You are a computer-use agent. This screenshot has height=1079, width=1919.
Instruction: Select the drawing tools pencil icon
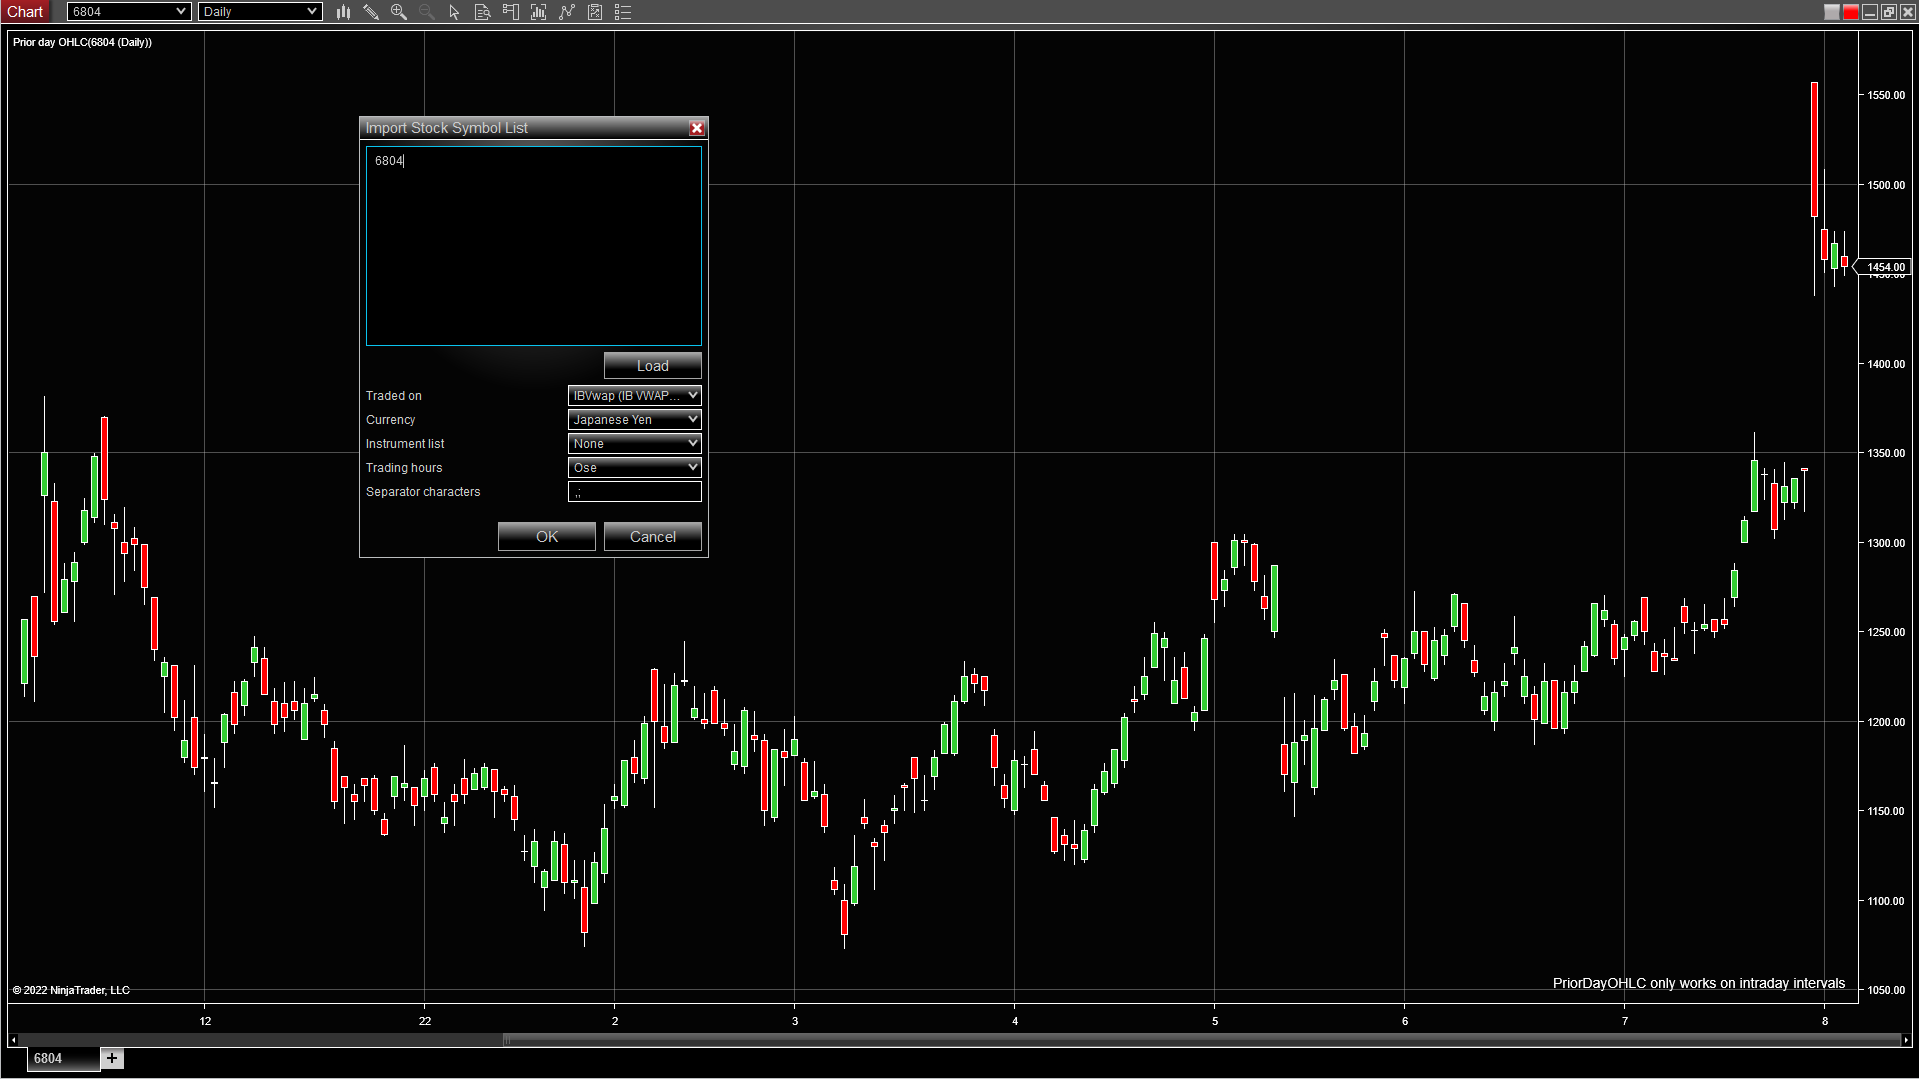pos(371,12)
